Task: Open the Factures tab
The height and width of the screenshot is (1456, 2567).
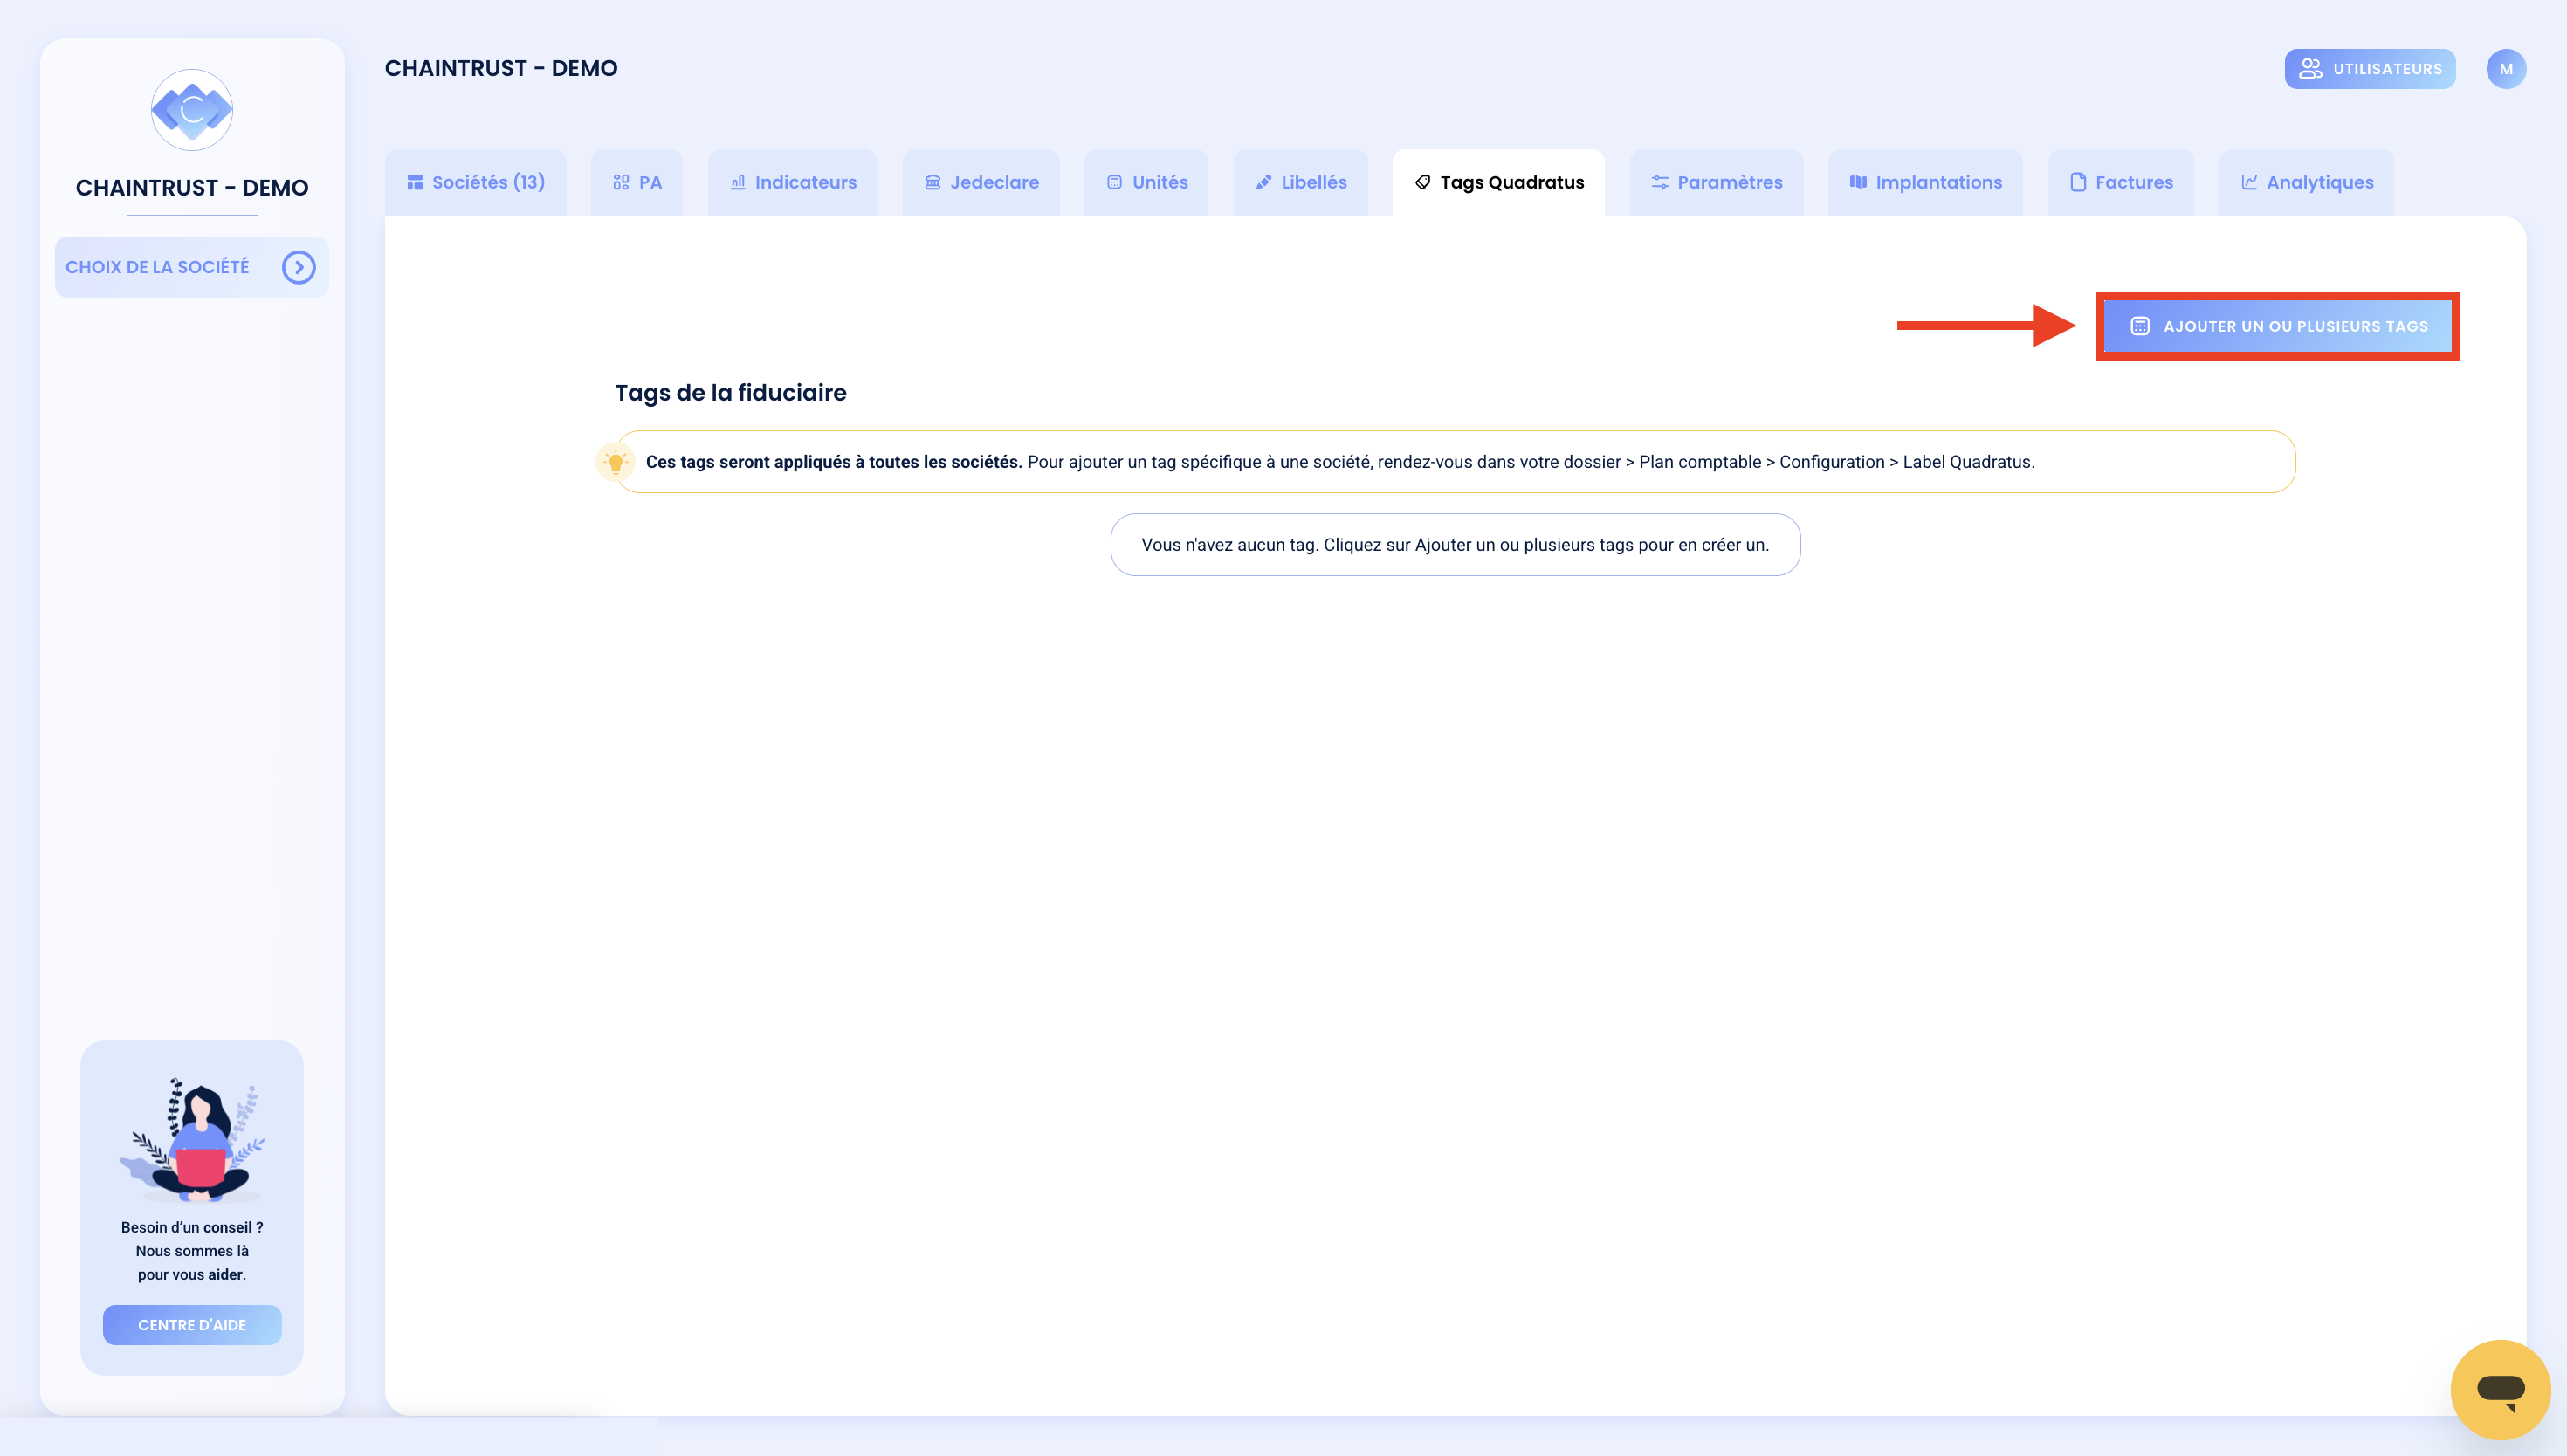Action: click(x=2121, y=182)
